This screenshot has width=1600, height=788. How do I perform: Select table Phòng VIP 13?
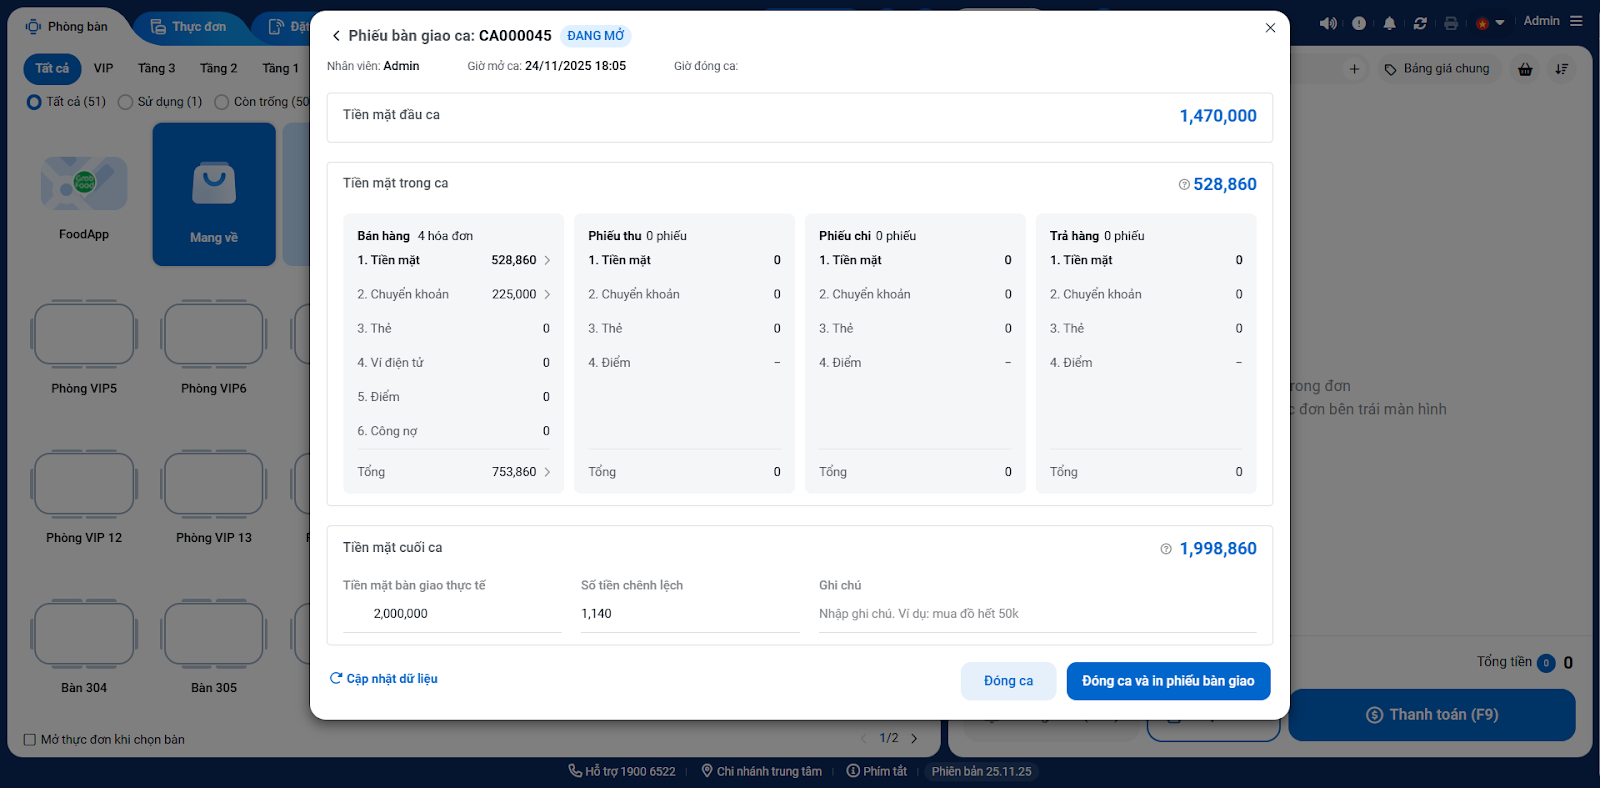pos(214,497)
